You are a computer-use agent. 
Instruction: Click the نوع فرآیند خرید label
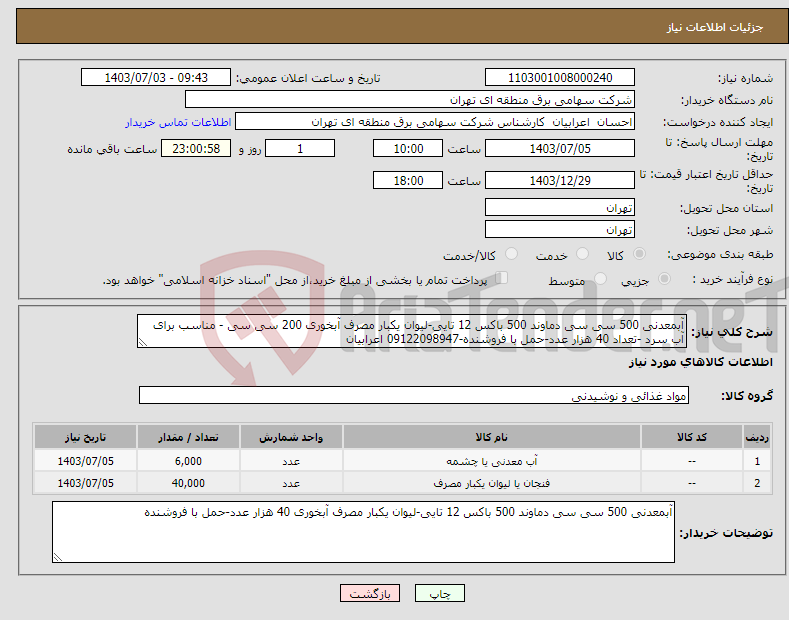tap(733, 279)
